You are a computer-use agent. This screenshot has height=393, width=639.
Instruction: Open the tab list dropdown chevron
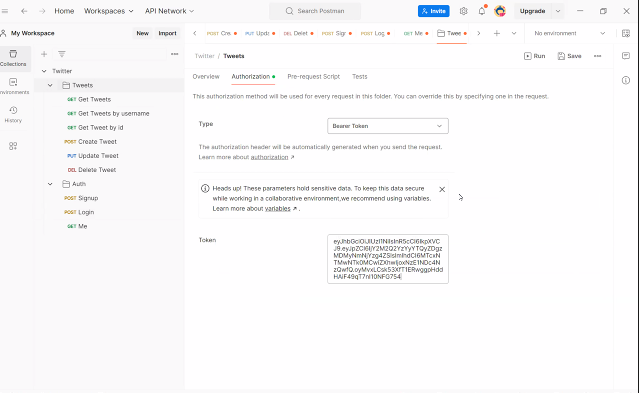(x=514, y=33)
